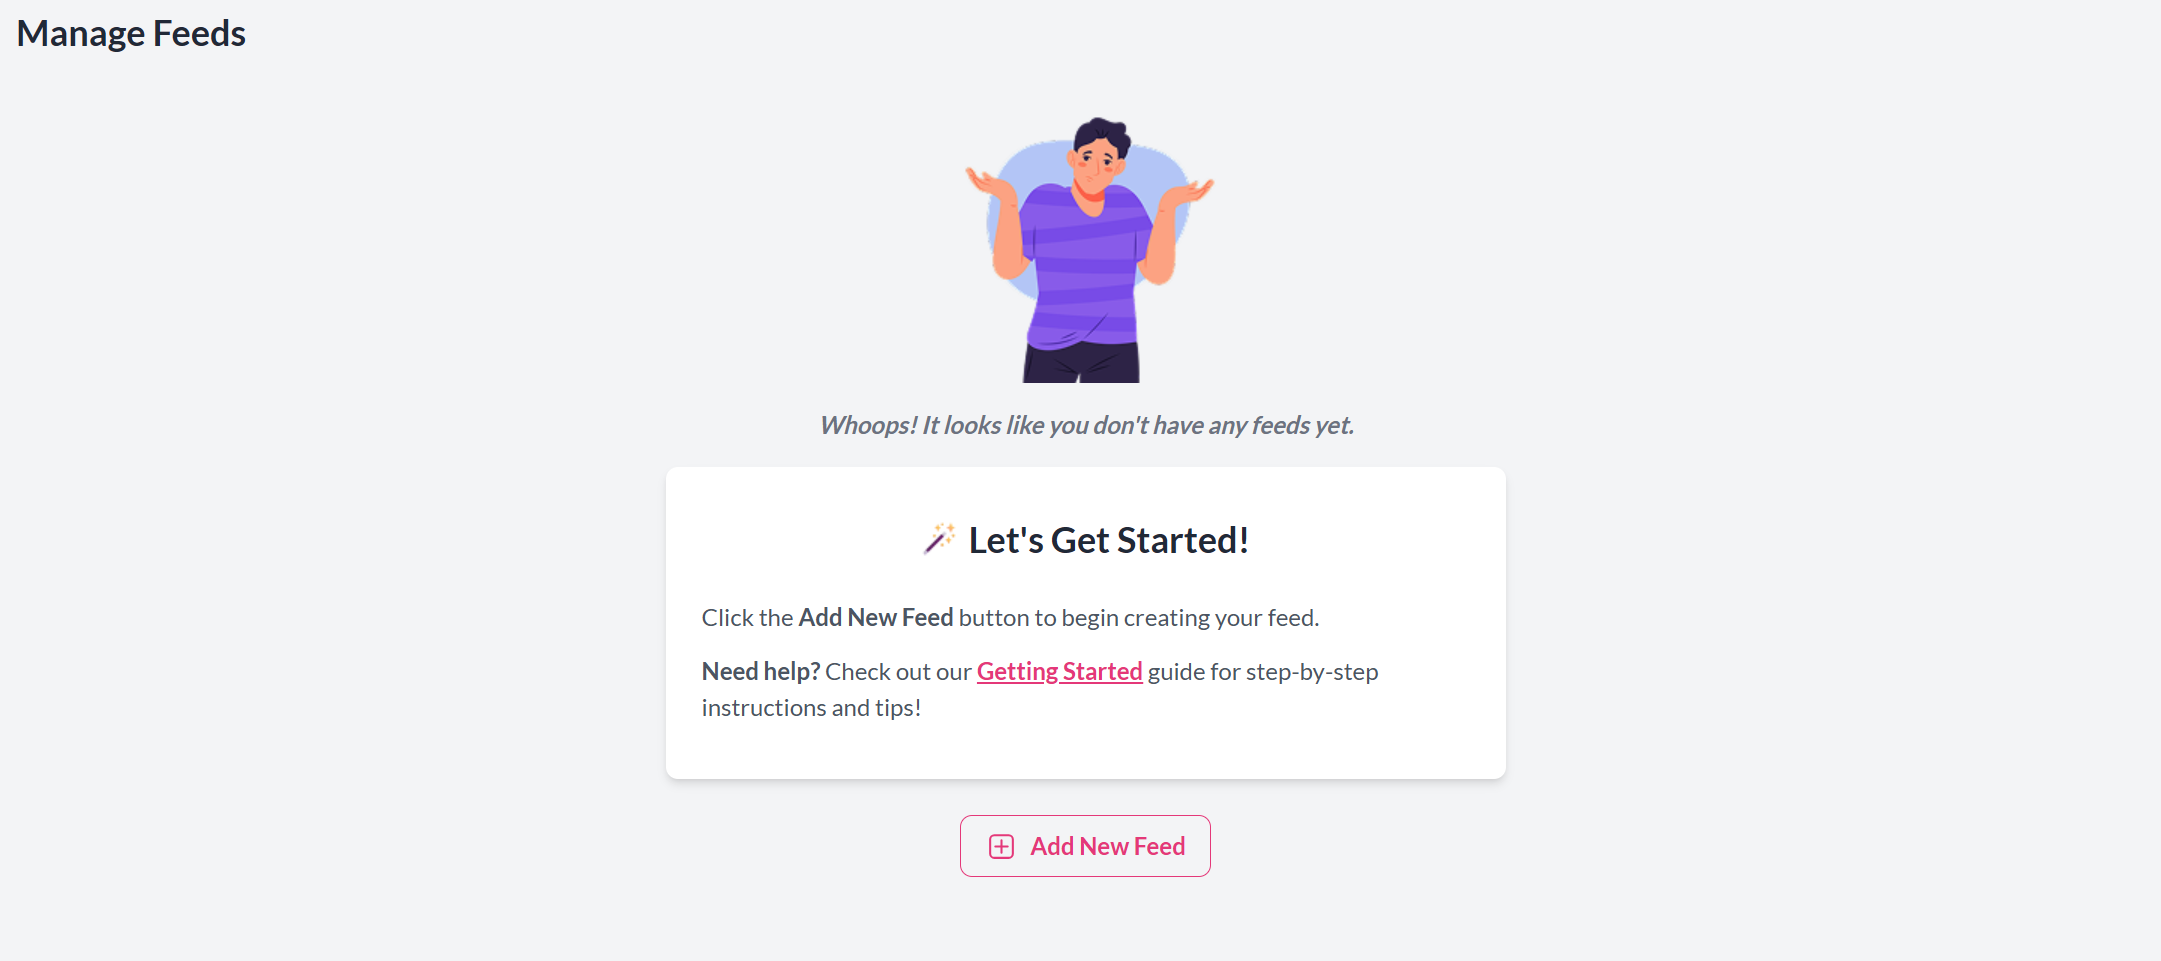Select the "Whoops!" word in empty message

coord(867,426)
